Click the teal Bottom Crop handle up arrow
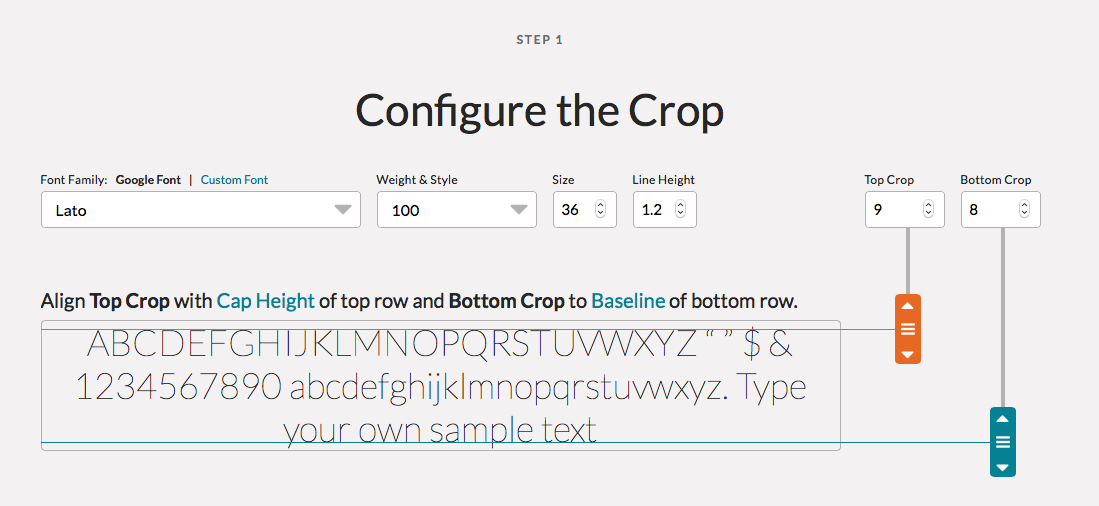Screen dimensions: 1099x506 tap(1002, 418)
